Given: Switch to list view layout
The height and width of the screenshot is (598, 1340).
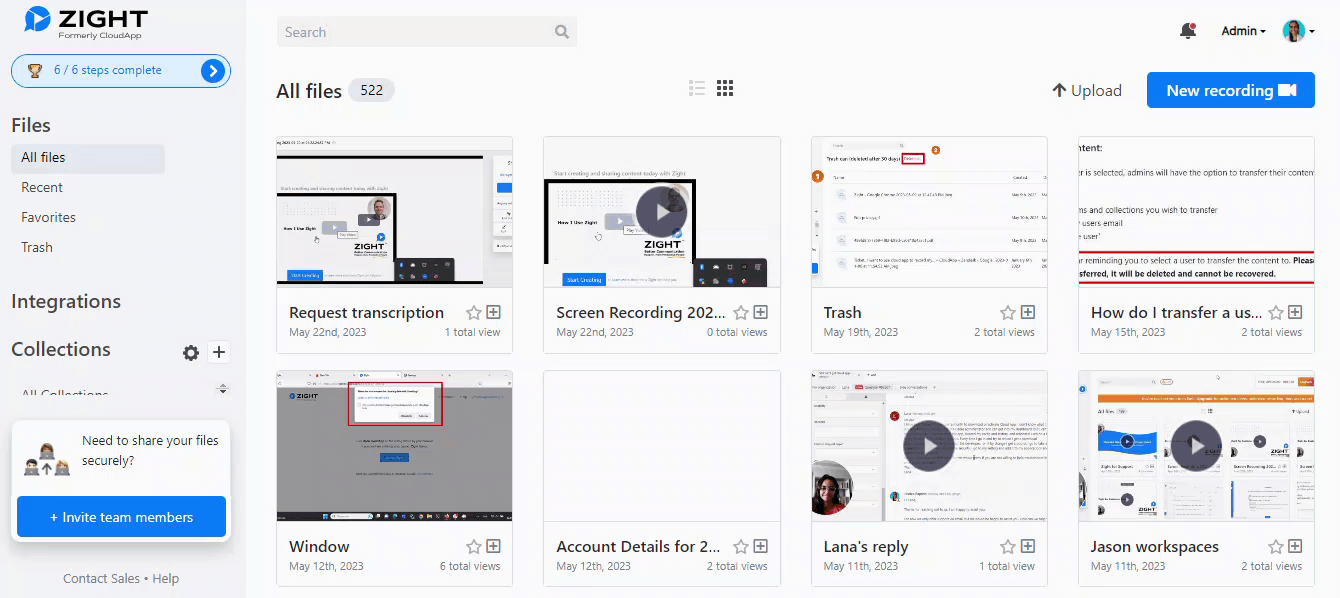Looking at the screenshot, I should point(697,89).
